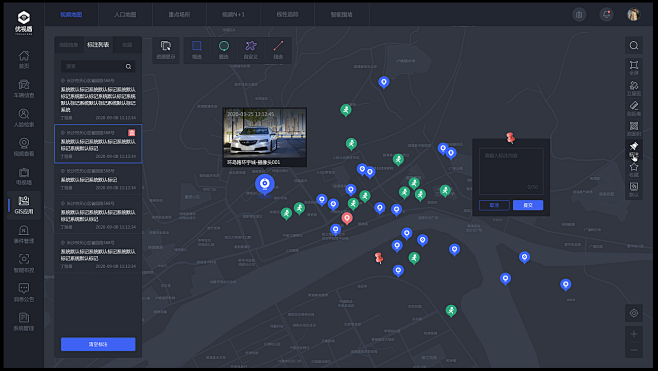Delete the highlighted annotation via red icon
The width and height of the screenshot is (658, 371).
tap(131, 133)
